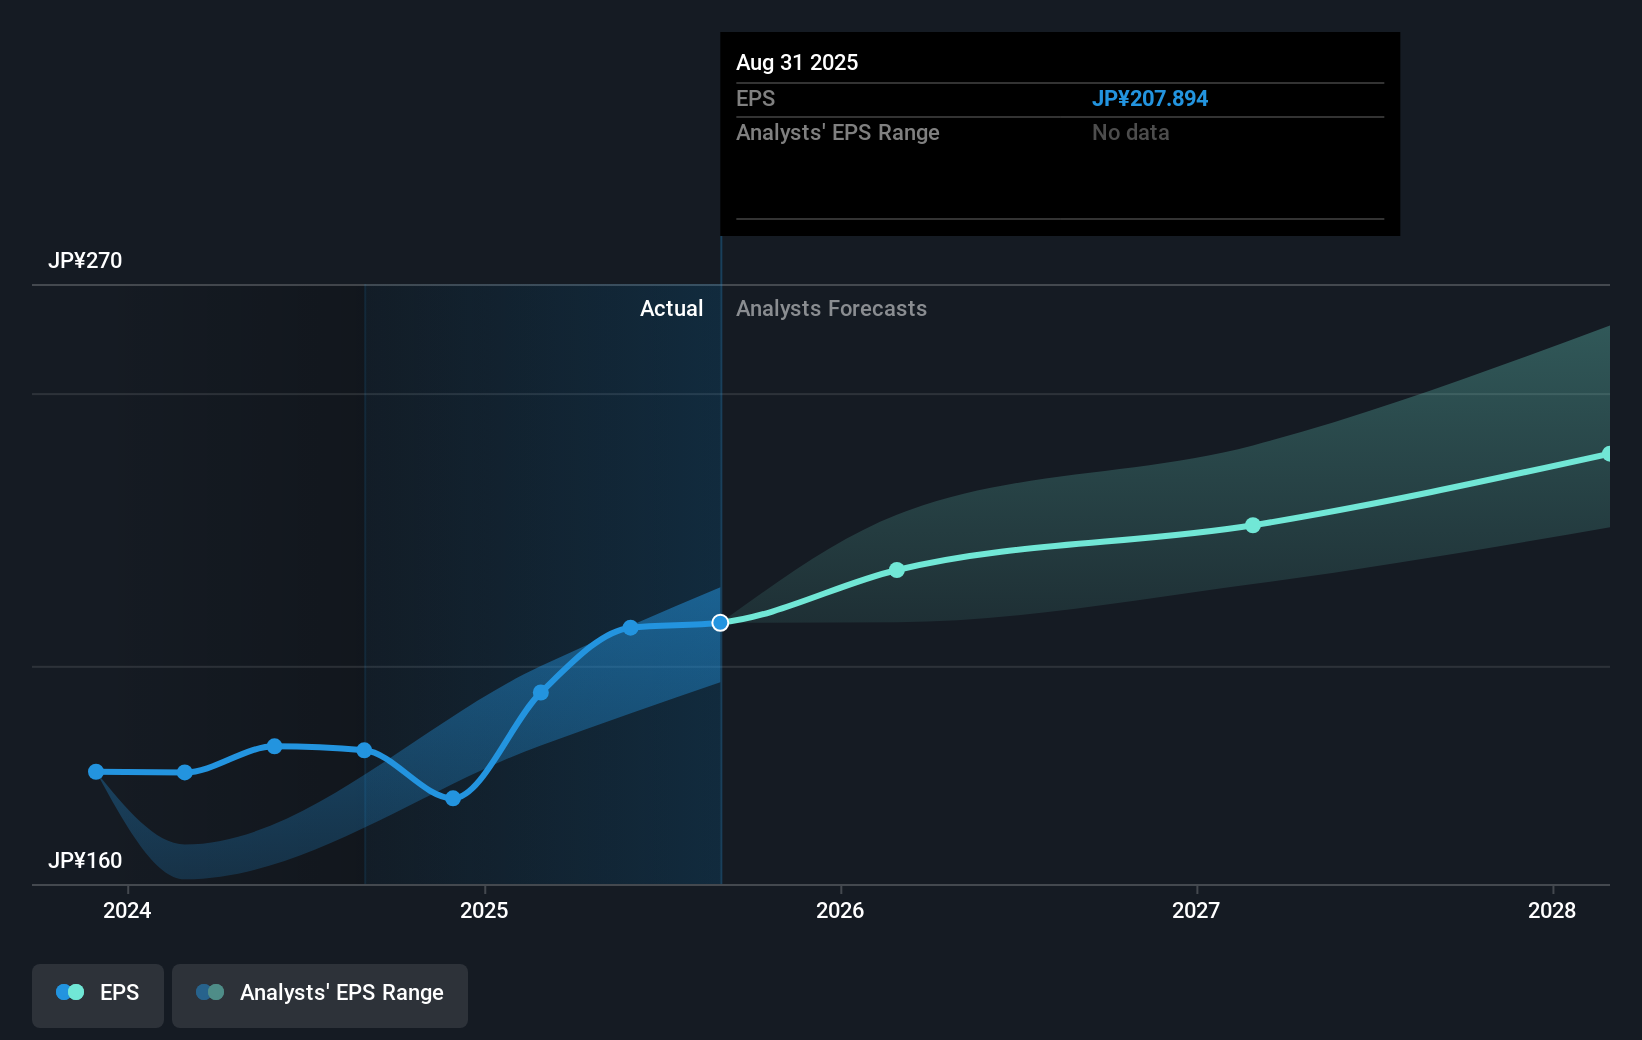Select the forecast data point near 2027
The height and width of the screenshot is (1040, 1642).
tap(1252, 525)
